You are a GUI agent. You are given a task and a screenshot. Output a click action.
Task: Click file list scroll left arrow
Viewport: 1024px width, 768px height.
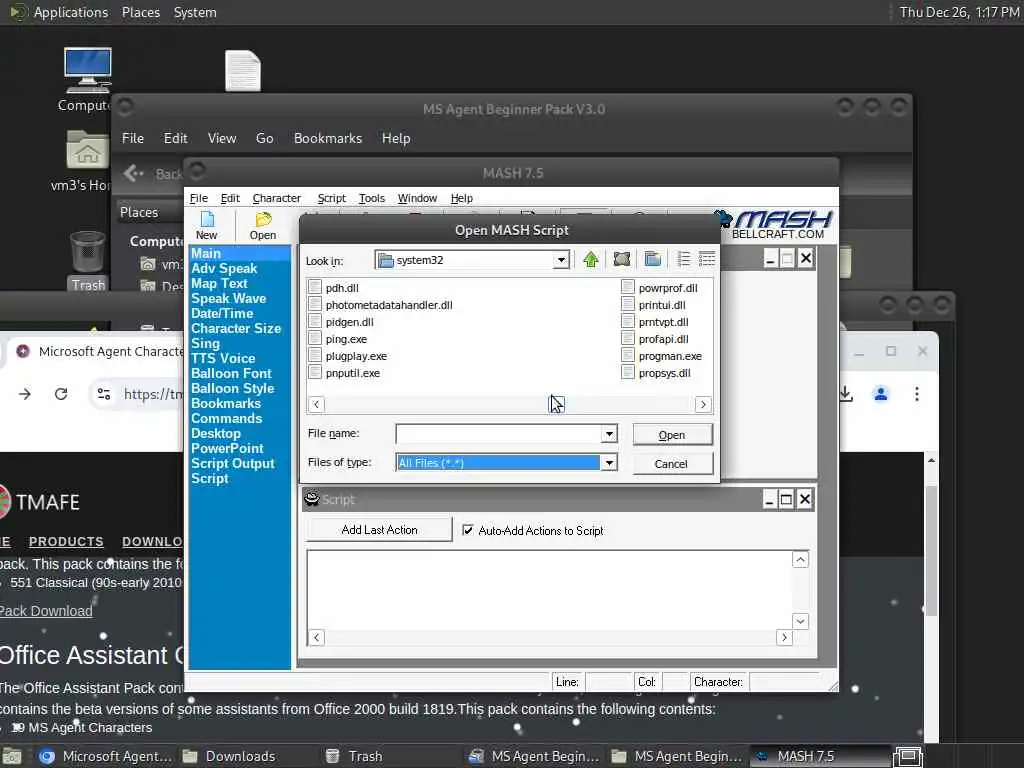(316, 404)
